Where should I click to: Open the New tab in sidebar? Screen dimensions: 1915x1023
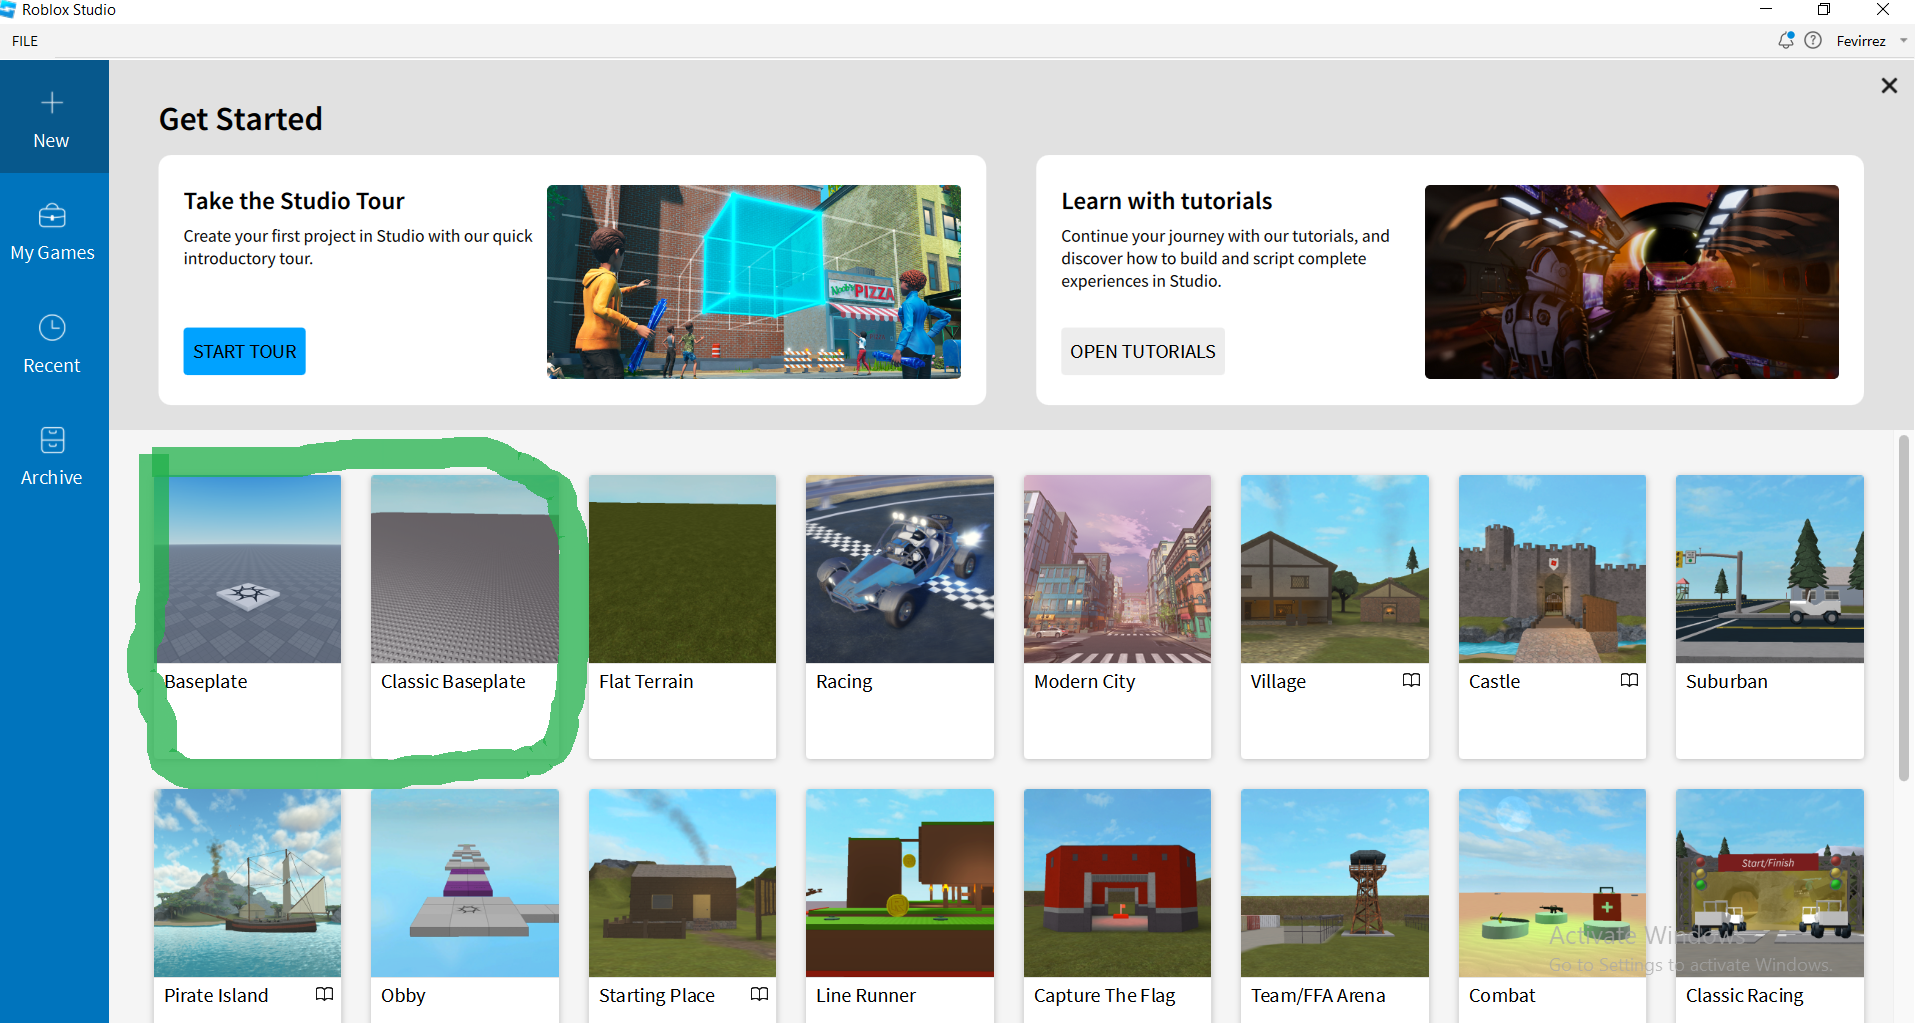[52, 118]
